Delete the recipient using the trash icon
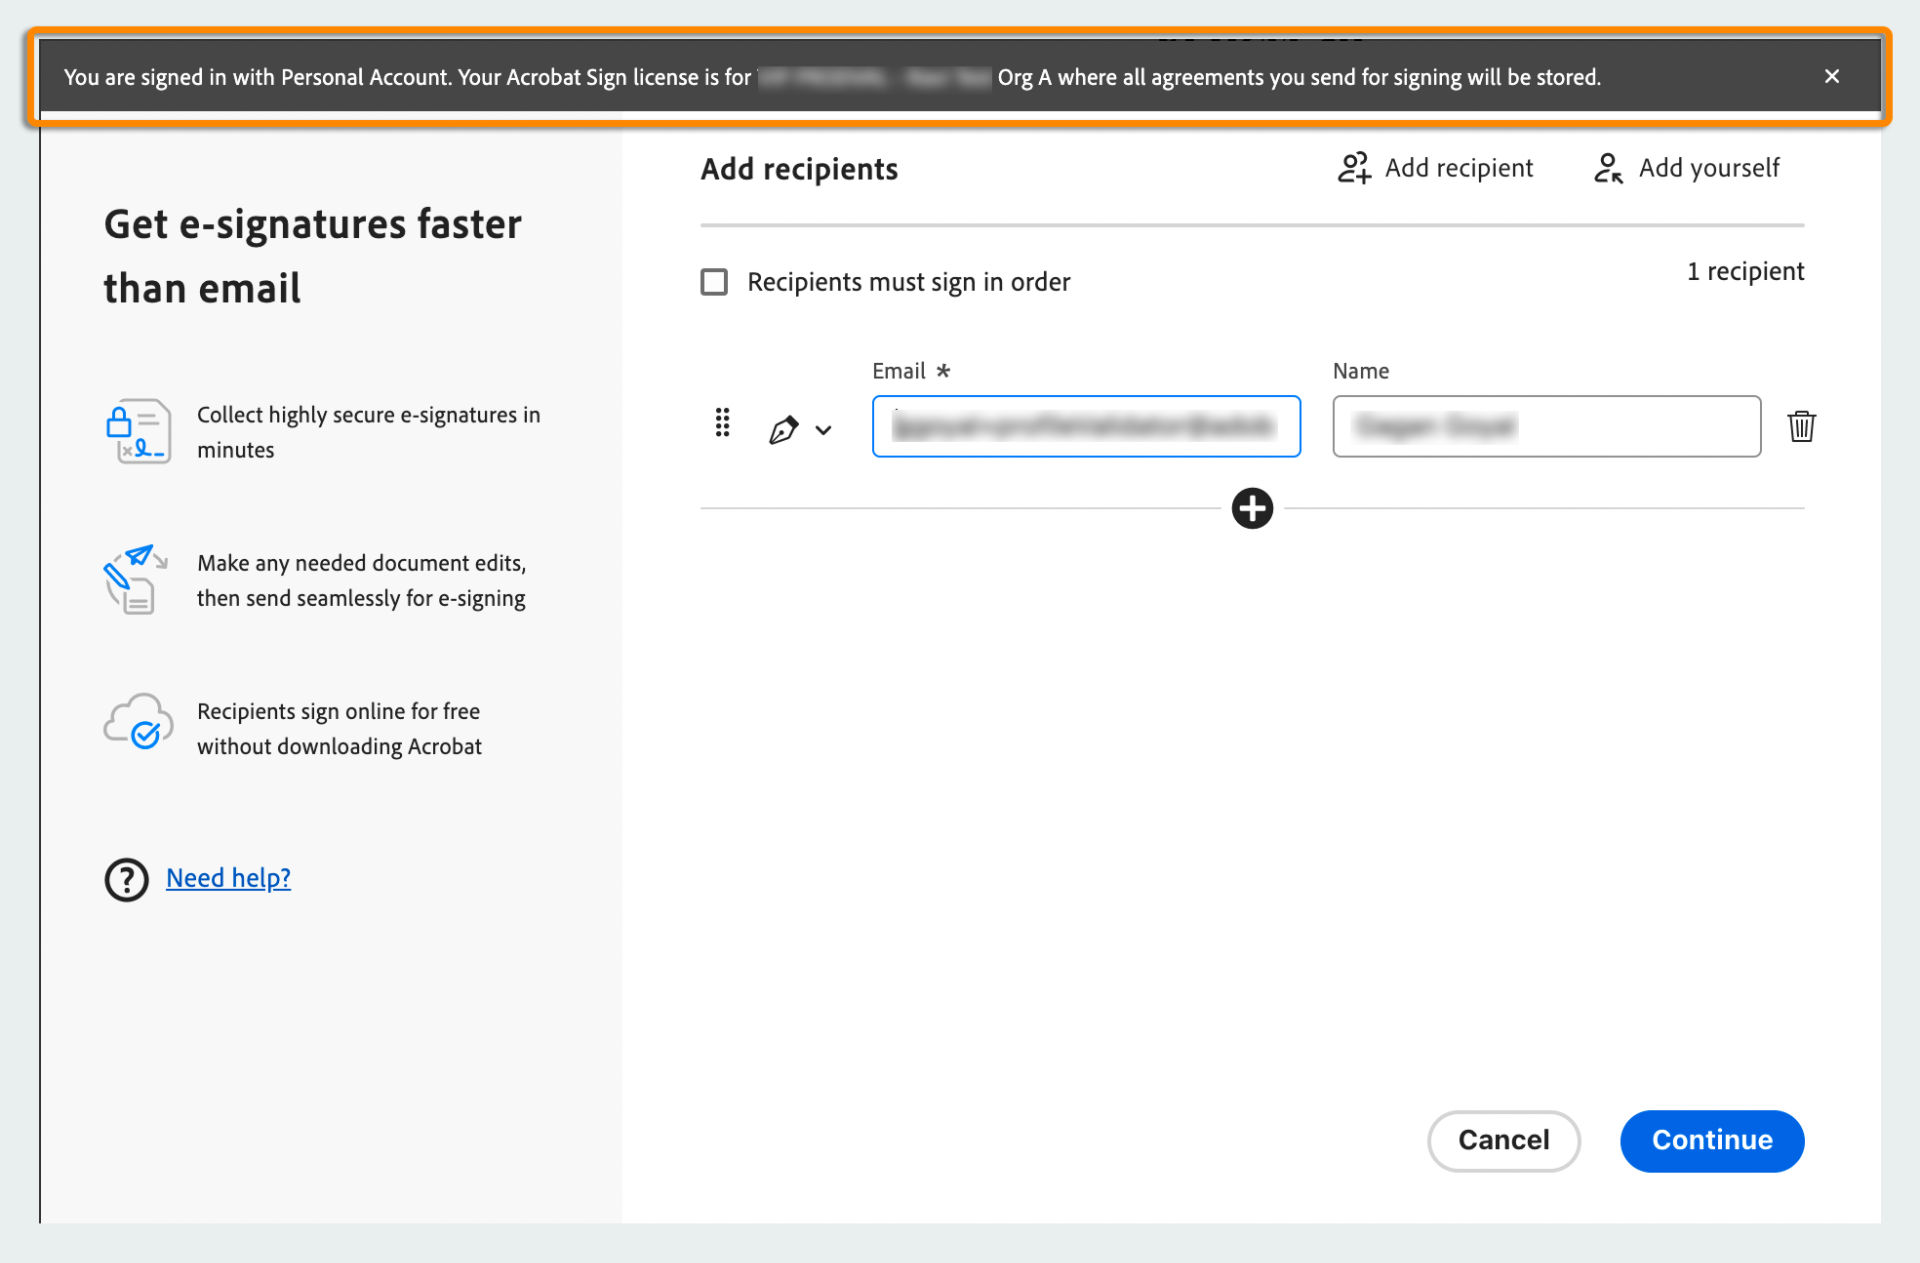Screen dimensions: 1920x1263 tap(1802, 426)
